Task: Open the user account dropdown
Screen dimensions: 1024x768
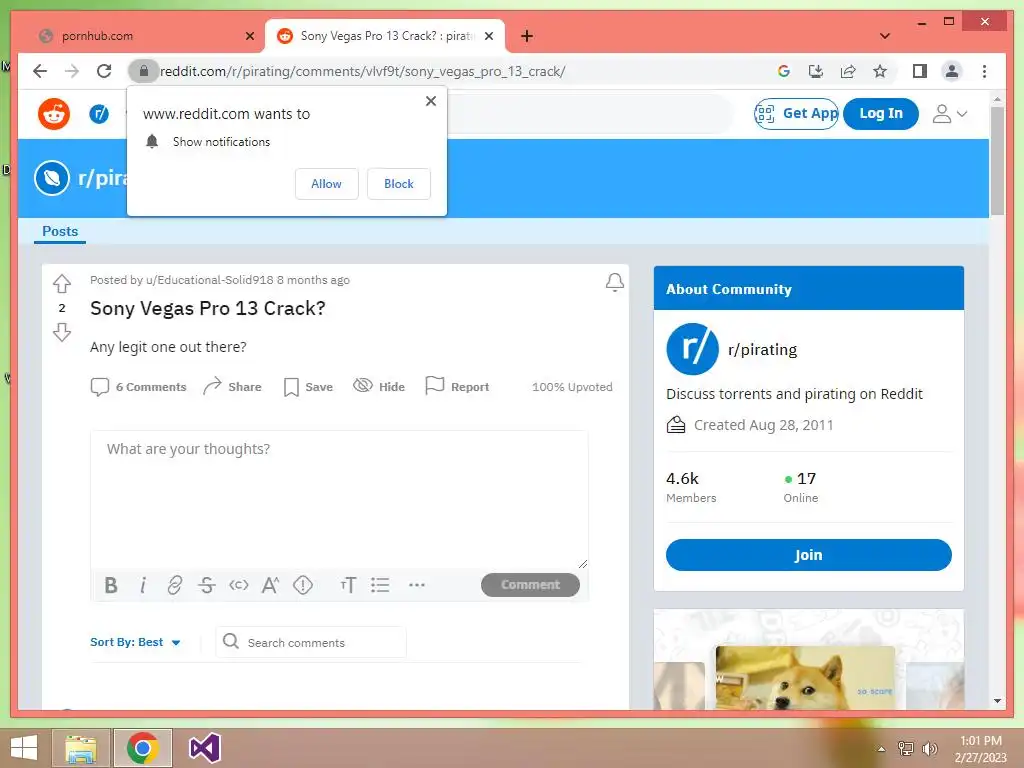Action: (x=950, y=114)
